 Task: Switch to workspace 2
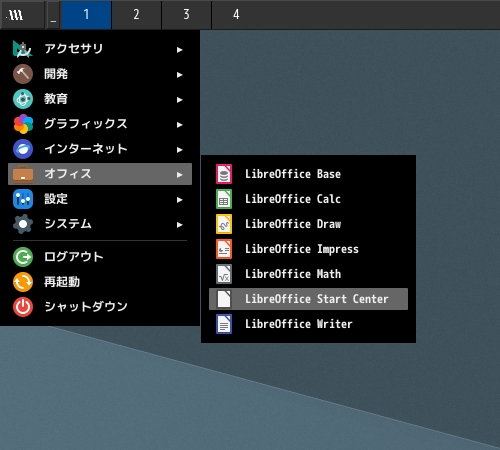[136, 15]
